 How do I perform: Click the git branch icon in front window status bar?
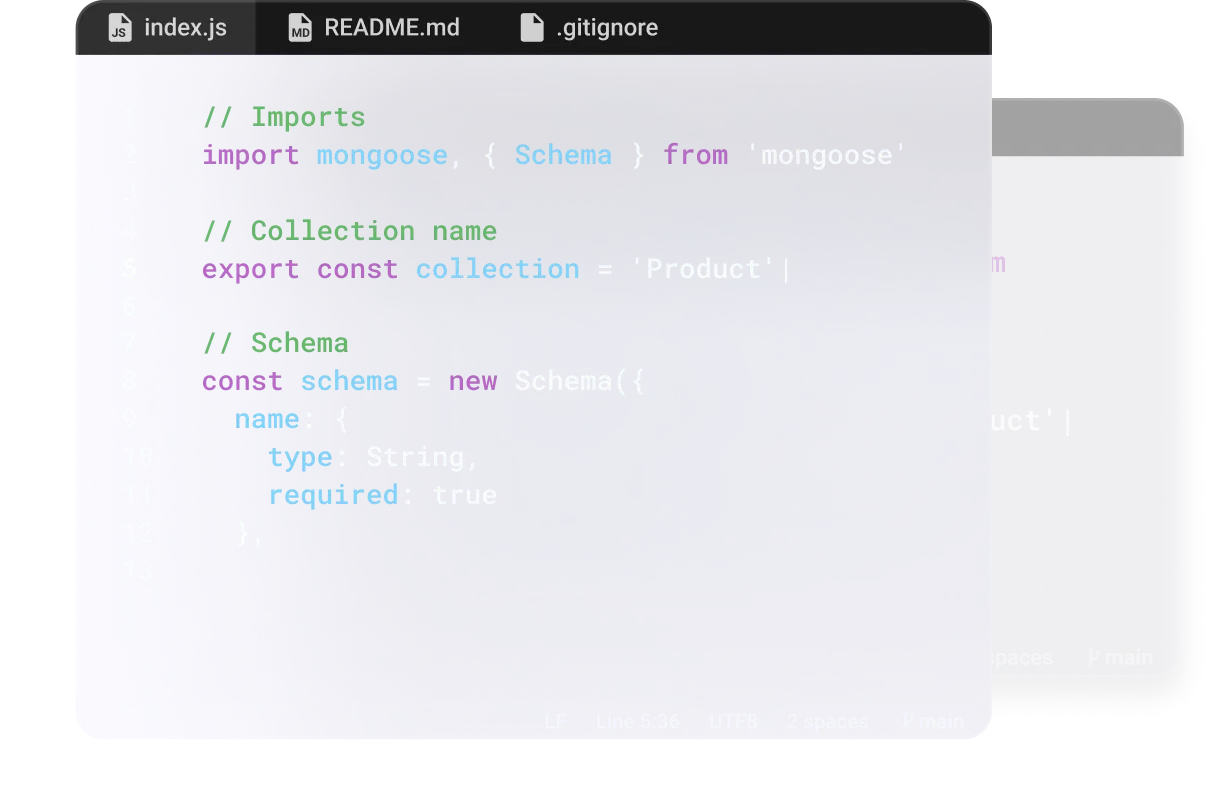(x=908, y=721)
